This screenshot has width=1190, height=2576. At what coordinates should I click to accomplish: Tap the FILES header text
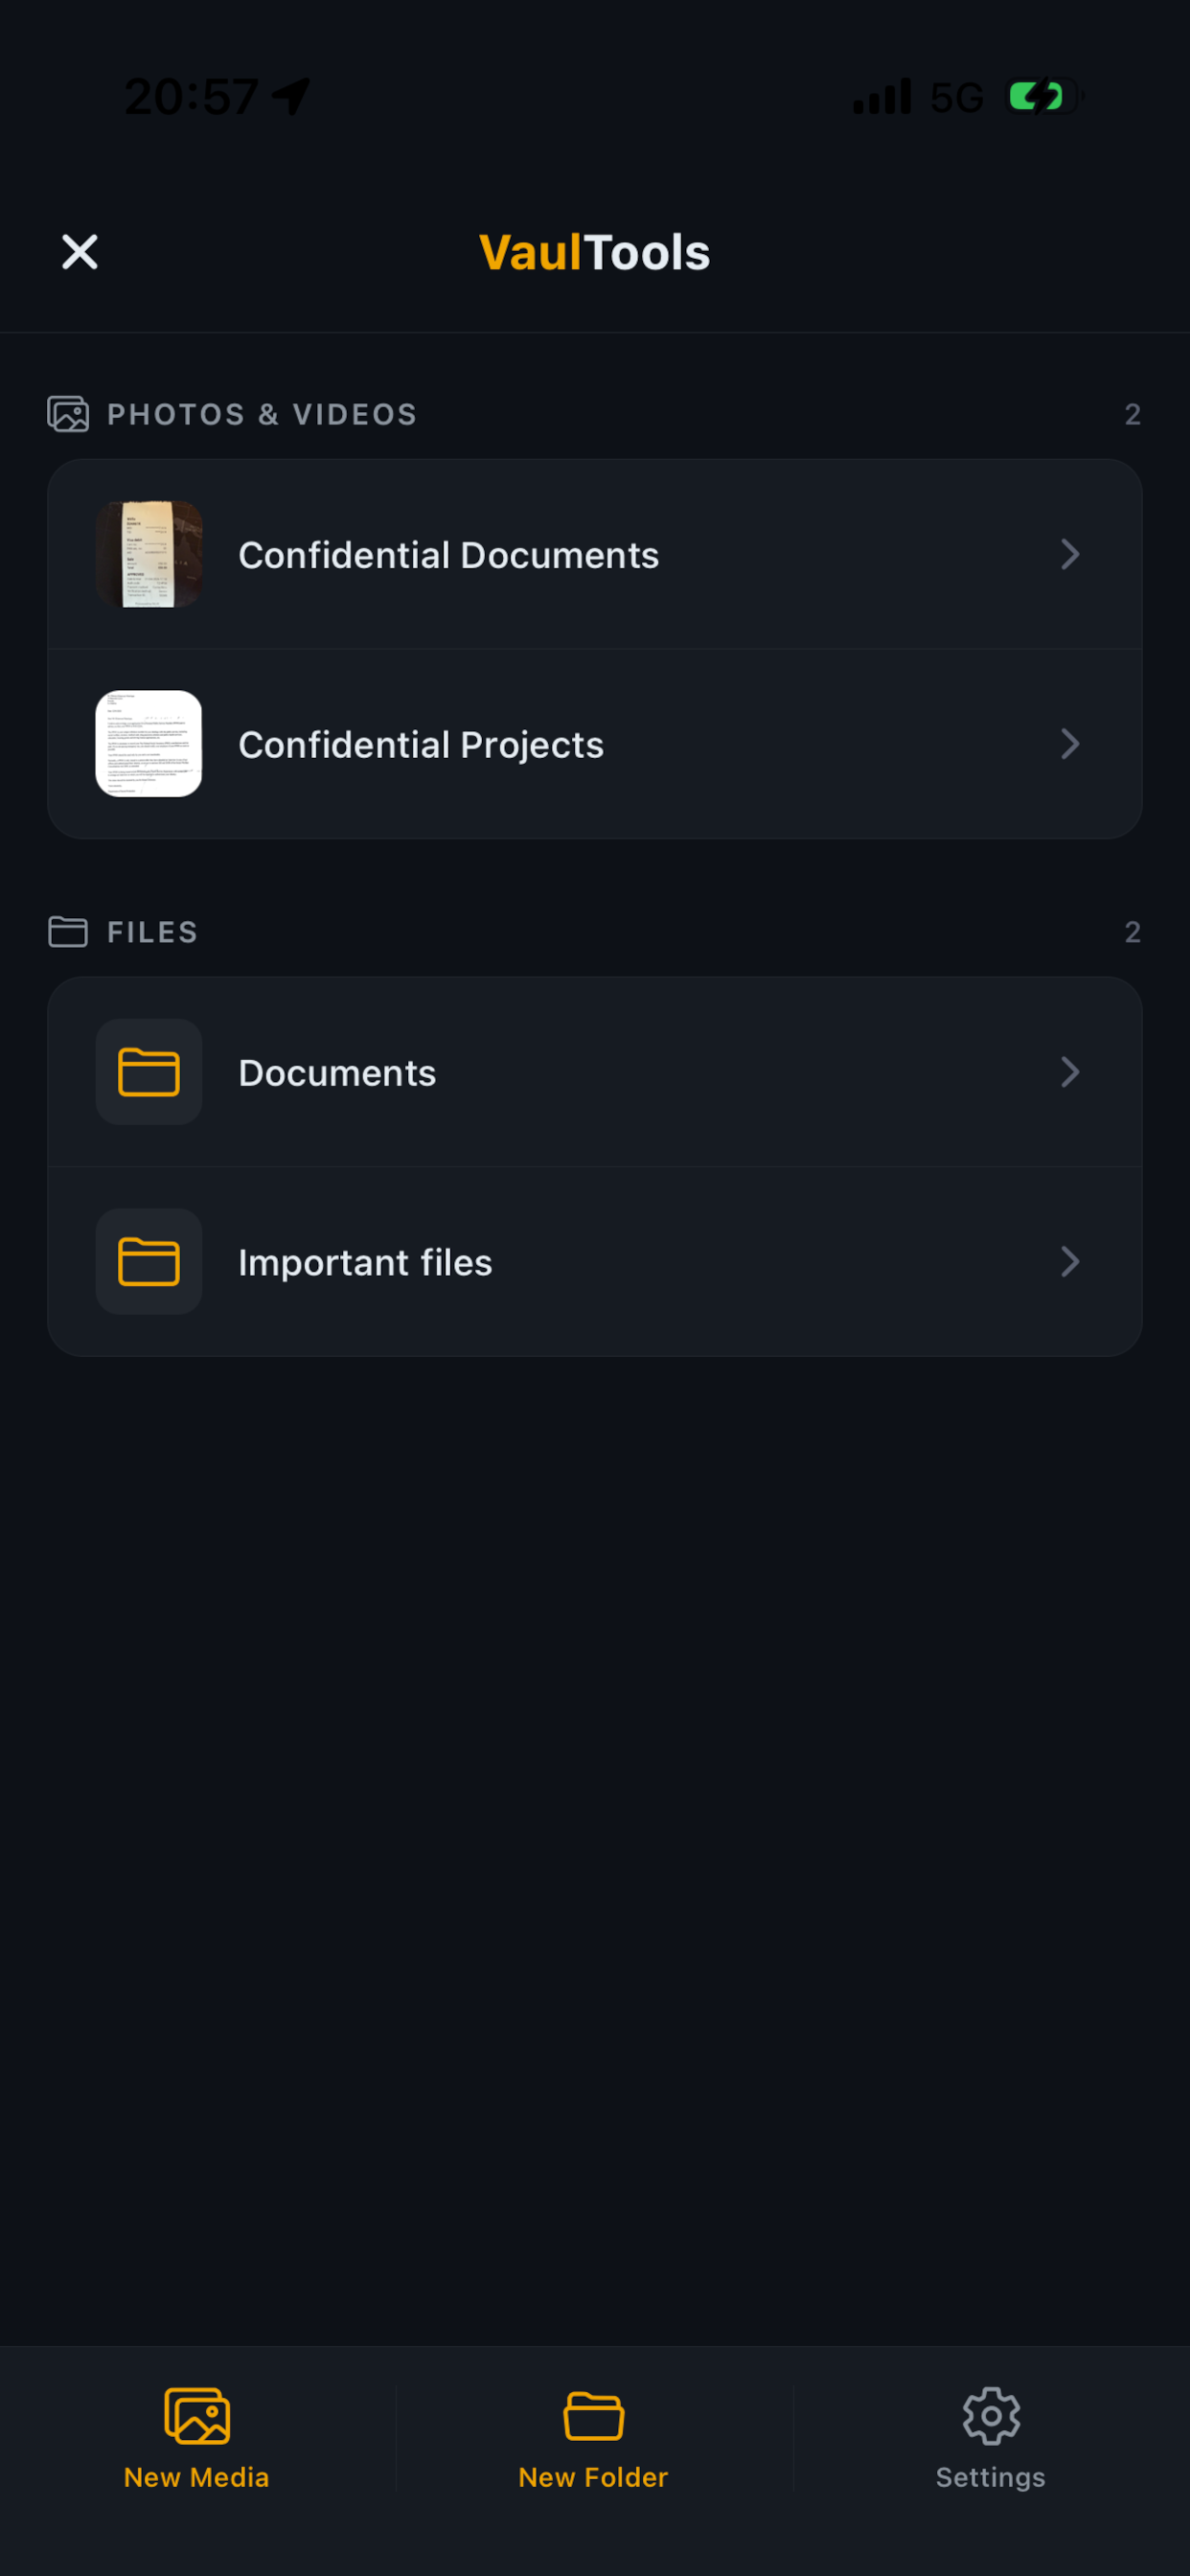pos(153,932)
